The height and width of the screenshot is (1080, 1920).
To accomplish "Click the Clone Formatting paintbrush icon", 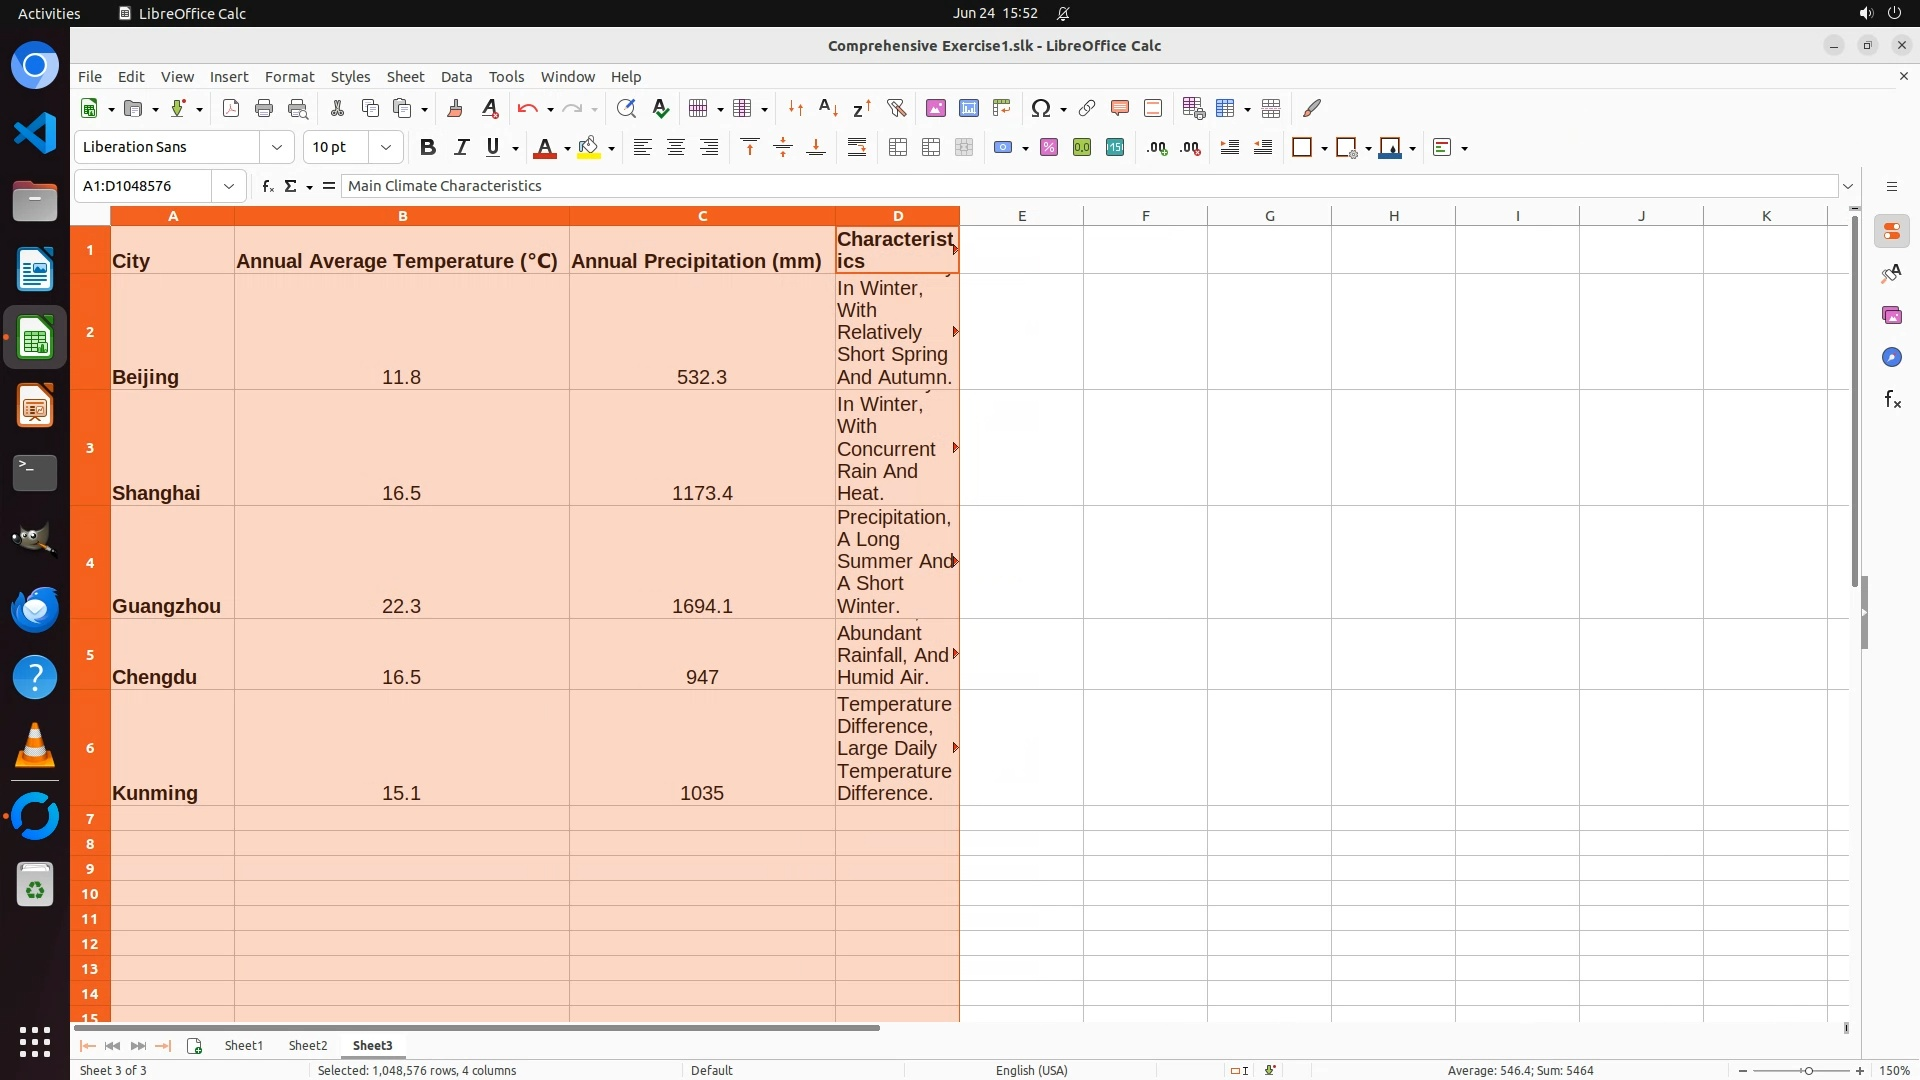I will click(455, 108).
